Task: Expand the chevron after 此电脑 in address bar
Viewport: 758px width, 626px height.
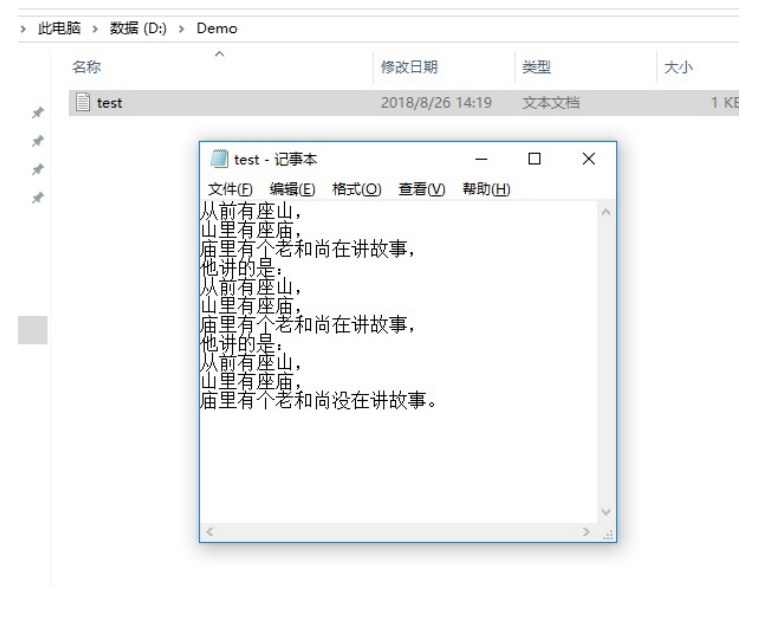Action: pyautogui.click(x=95, y=29)
